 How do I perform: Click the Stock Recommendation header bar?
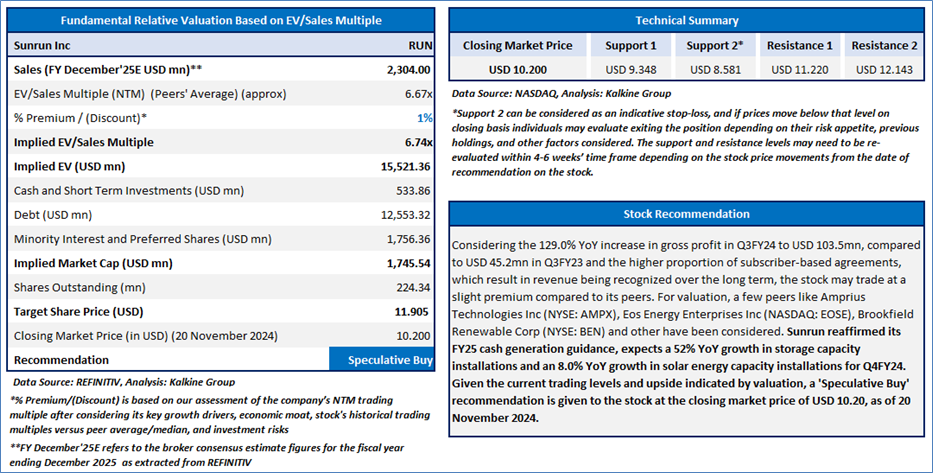[x=687, y=214]
